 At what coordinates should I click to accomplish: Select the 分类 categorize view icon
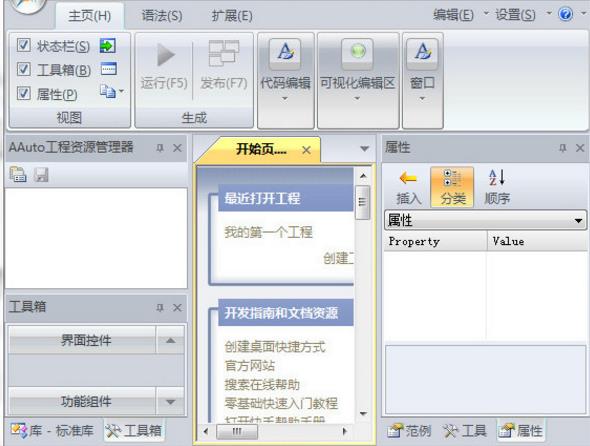pyautogui.click(x=452, y=178)
